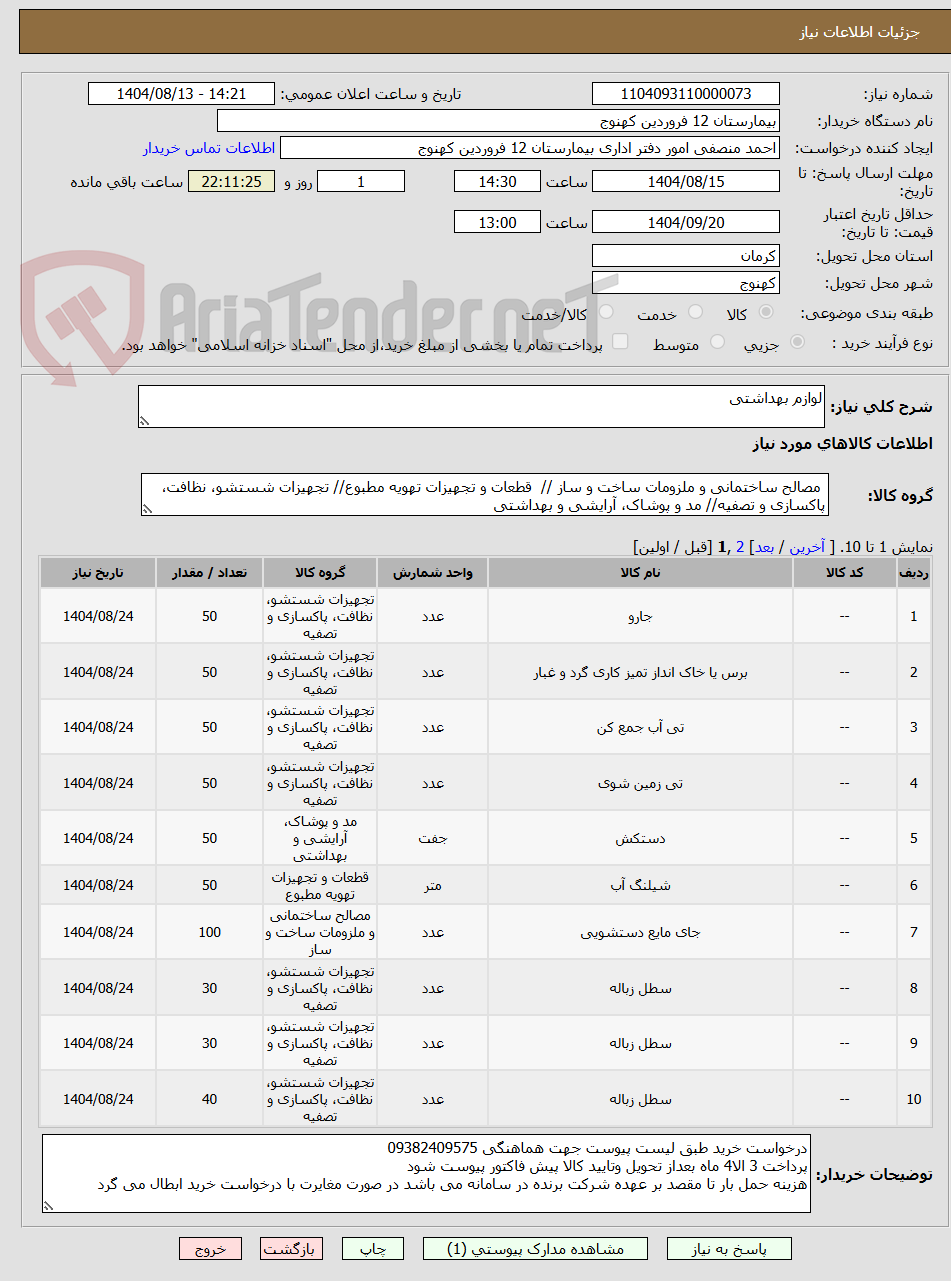Click the شهر محل تحویل field کهنوج
The height and width of the screenshot is (1281, 951).
(686, 282)
